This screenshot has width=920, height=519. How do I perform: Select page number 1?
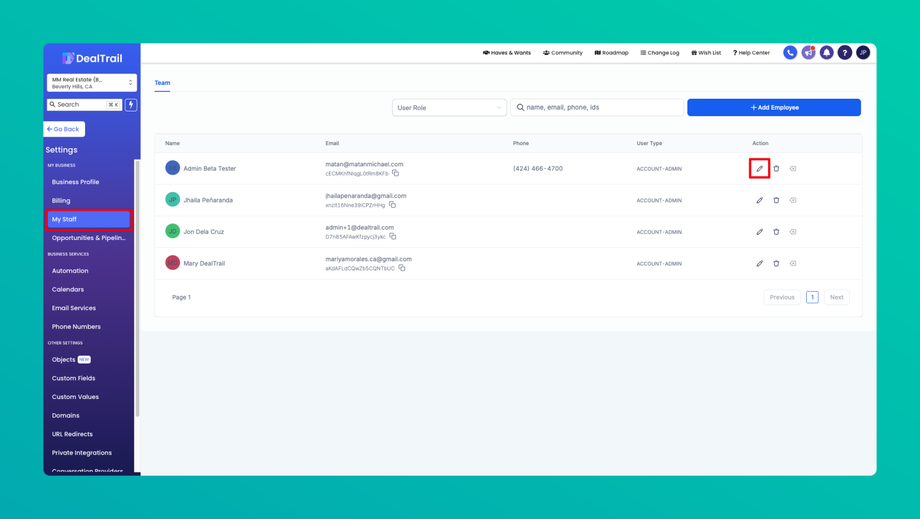[812, 297]
